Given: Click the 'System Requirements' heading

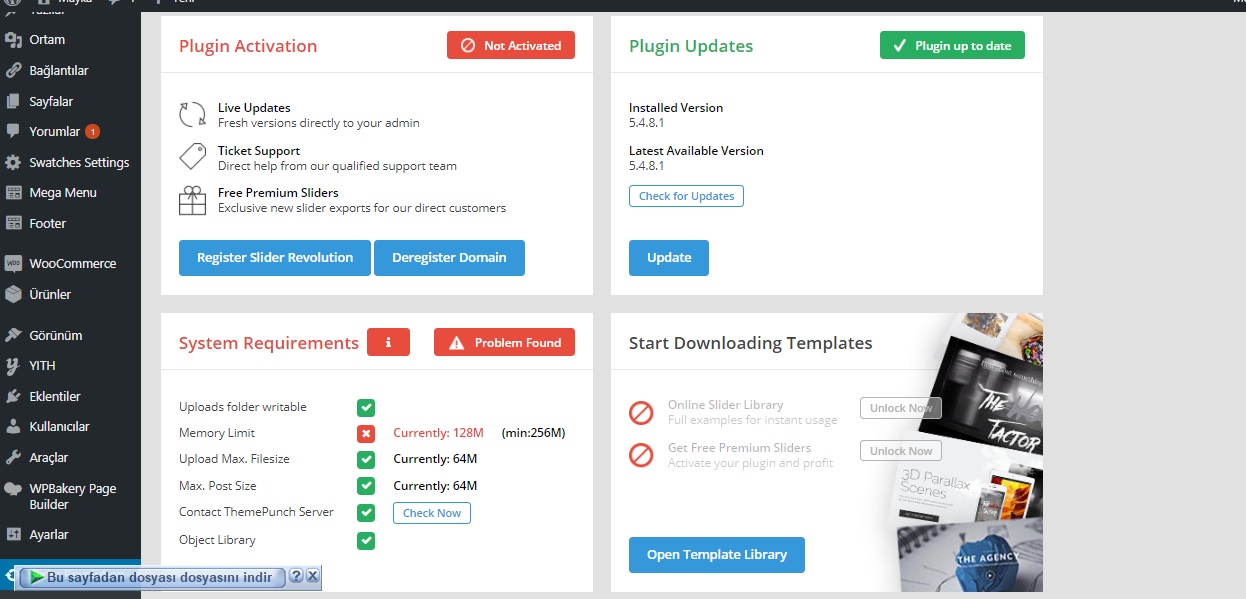Looking at the screenshot, I should (x=269, y=343).
